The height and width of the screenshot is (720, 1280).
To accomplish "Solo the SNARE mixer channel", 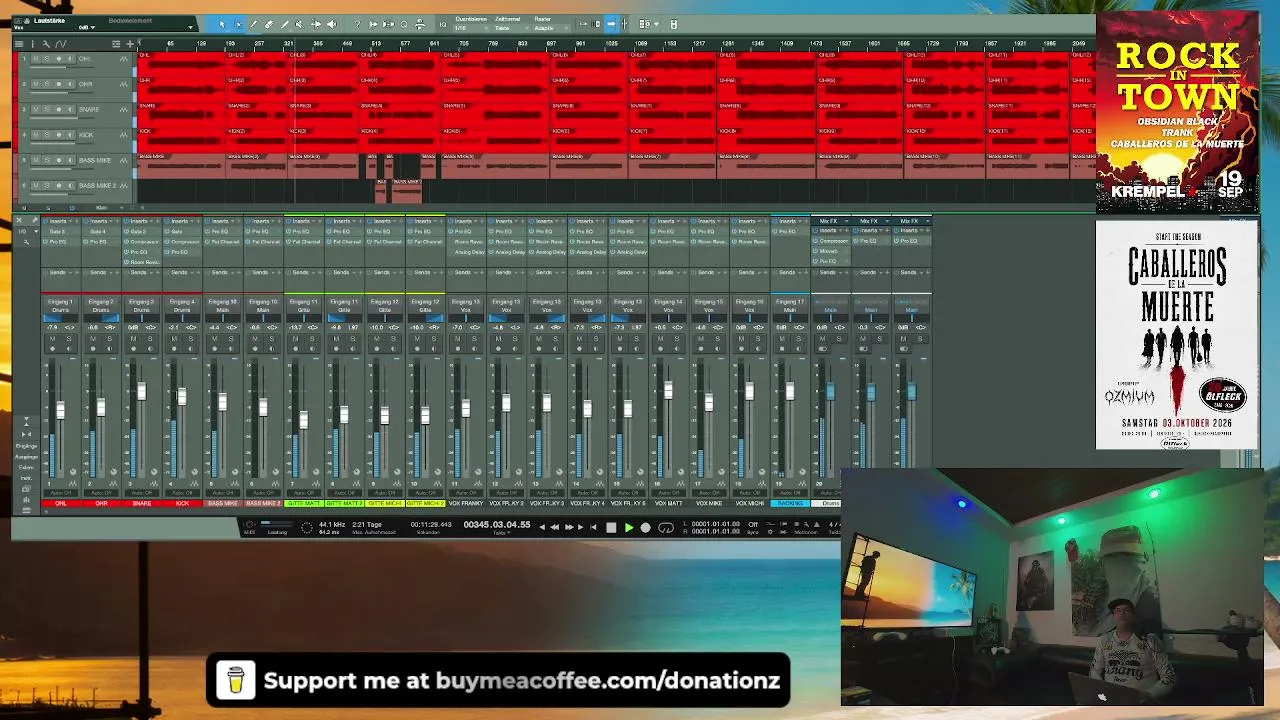I will pos(150,339).
